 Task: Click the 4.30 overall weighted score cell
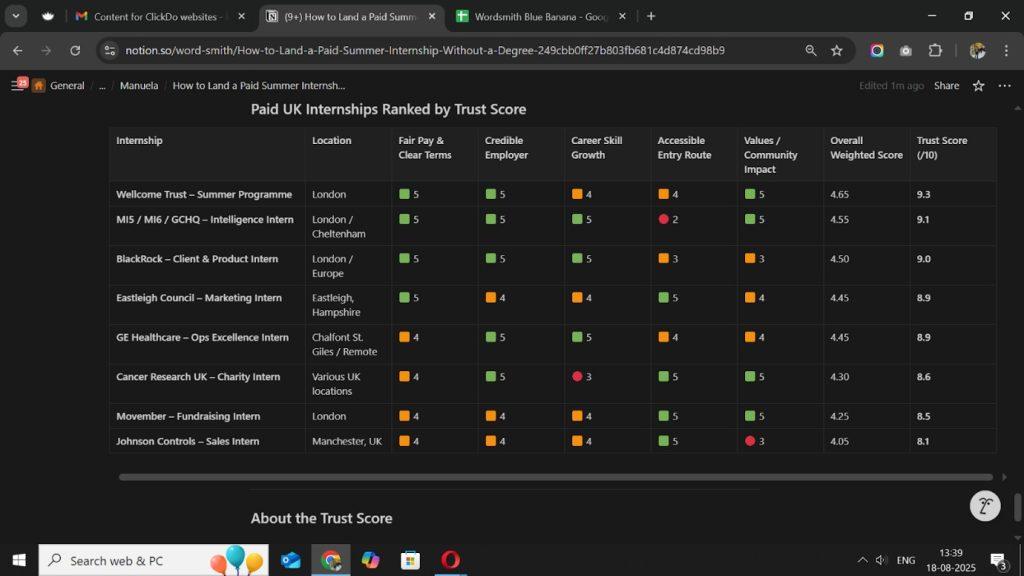tap(866, 383)
